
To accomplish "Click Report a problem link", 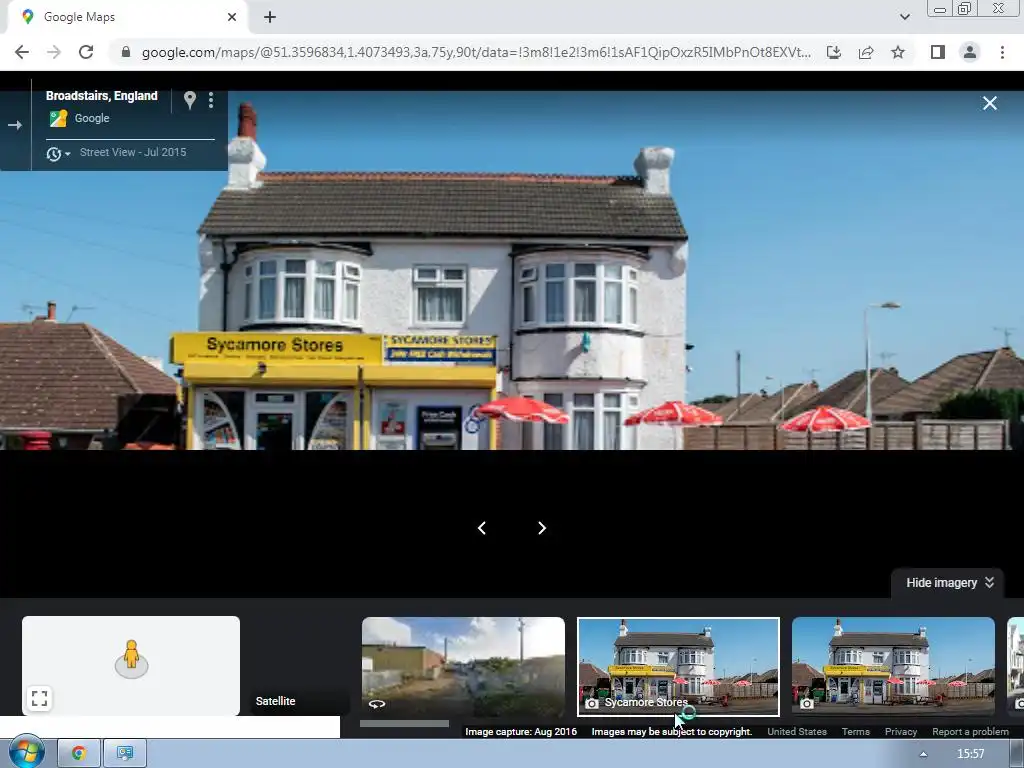I will point(970,731).
